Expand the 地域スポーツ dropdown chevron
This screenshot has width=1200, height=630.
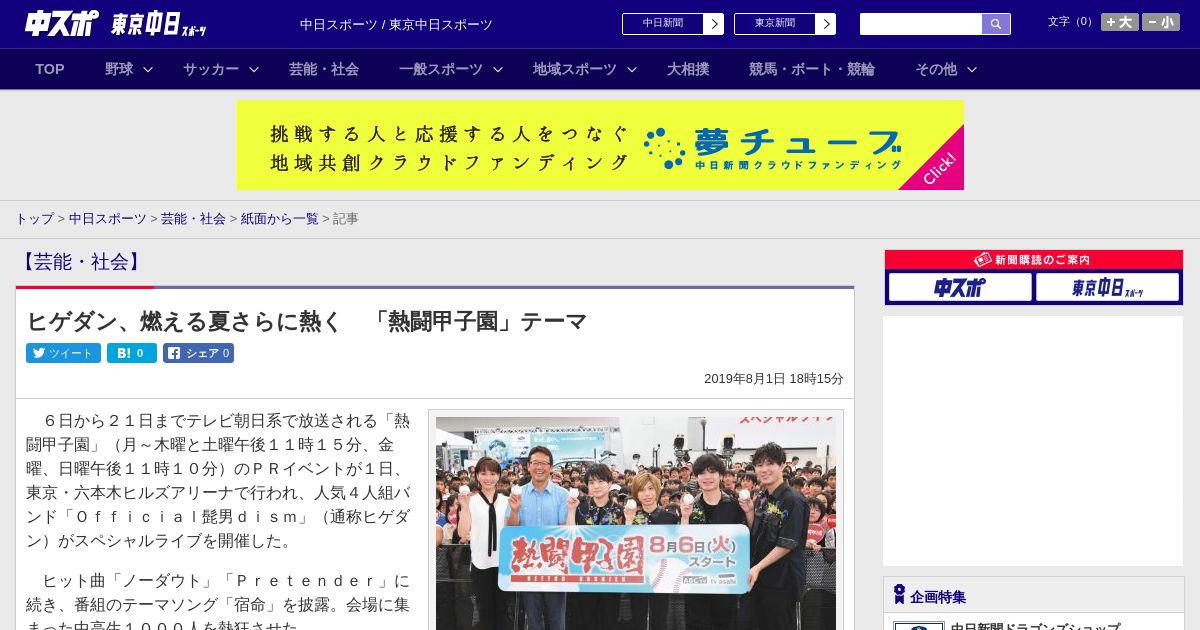632,69
